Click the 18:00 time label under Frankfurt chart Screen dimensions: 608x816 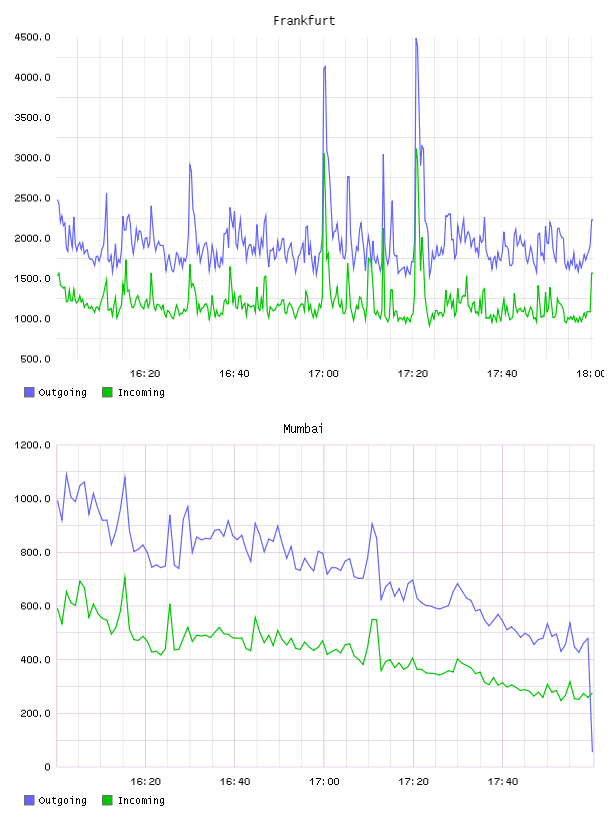[x=590, y=374]
